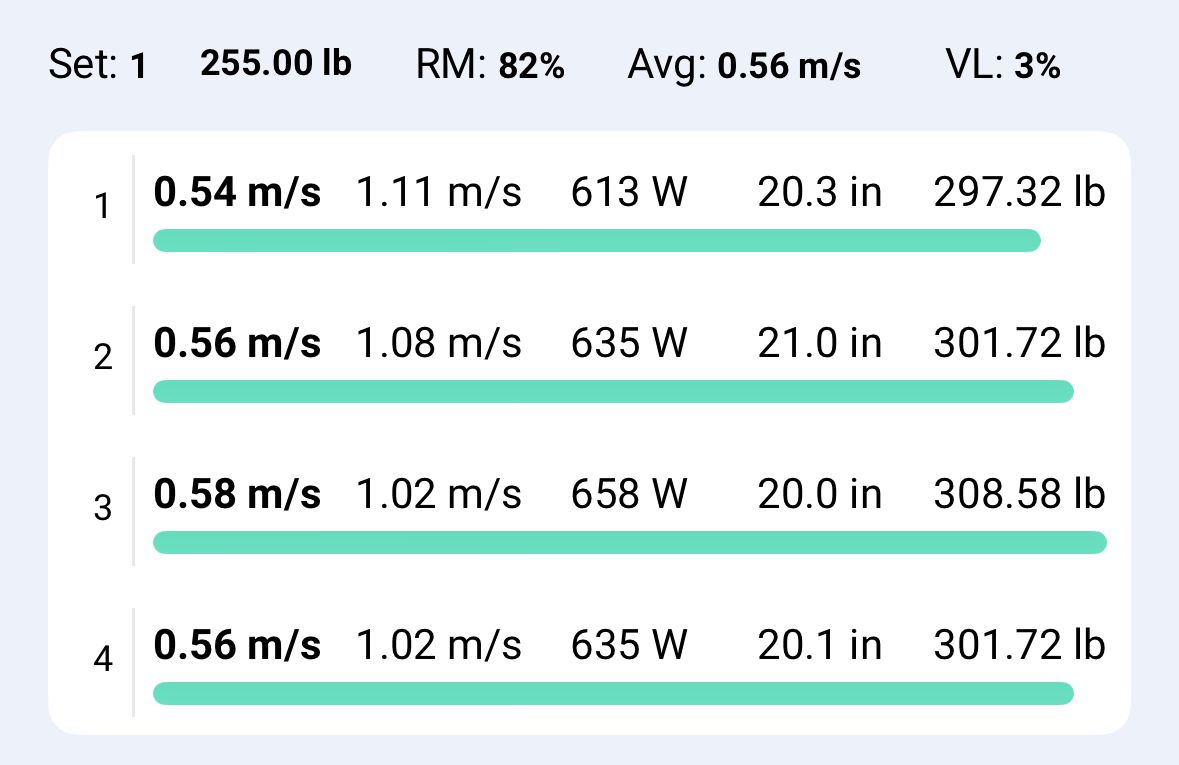Image resolution: width=1179 pixels, height=765 pixels.
Task: Tap rep 3 power 658 W
Action: pos(629,494)
